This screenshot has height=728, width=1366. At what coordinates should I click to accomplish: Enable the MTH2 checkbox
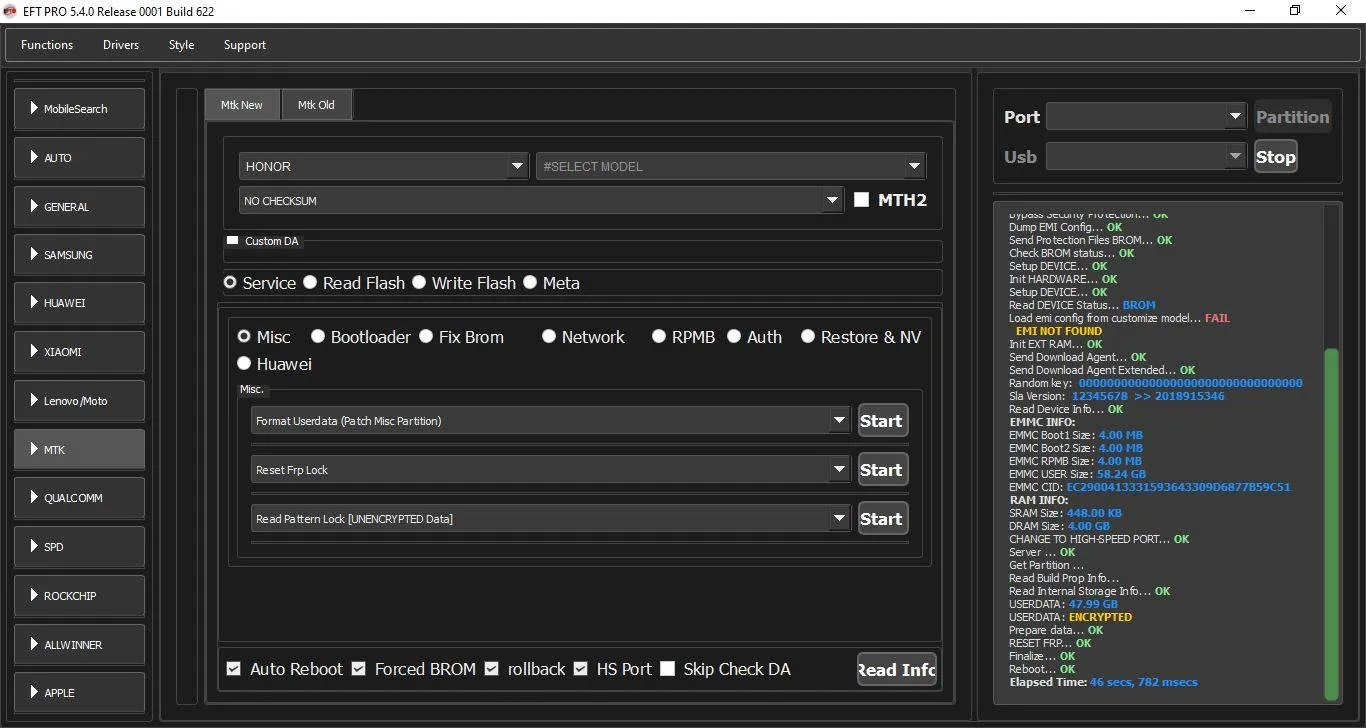tap(861, 200)
